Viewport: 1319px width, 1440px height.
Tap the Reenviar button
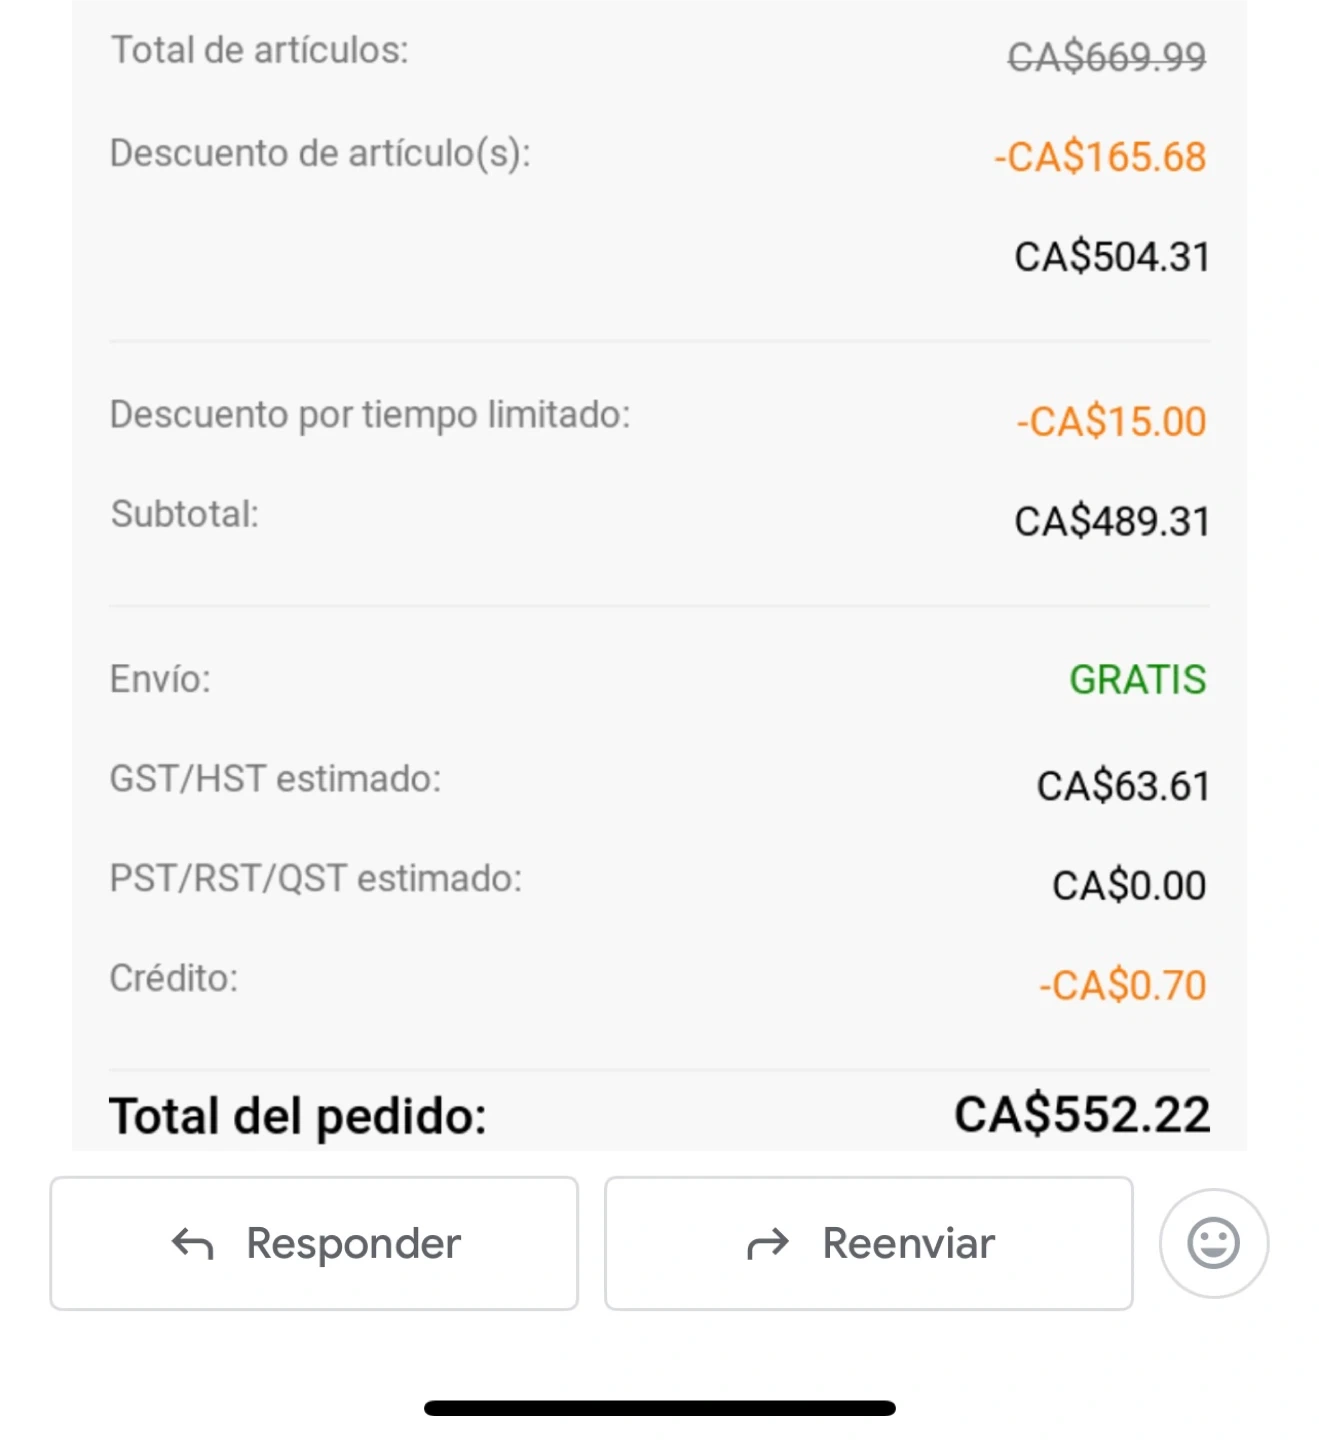point(868,1243)
